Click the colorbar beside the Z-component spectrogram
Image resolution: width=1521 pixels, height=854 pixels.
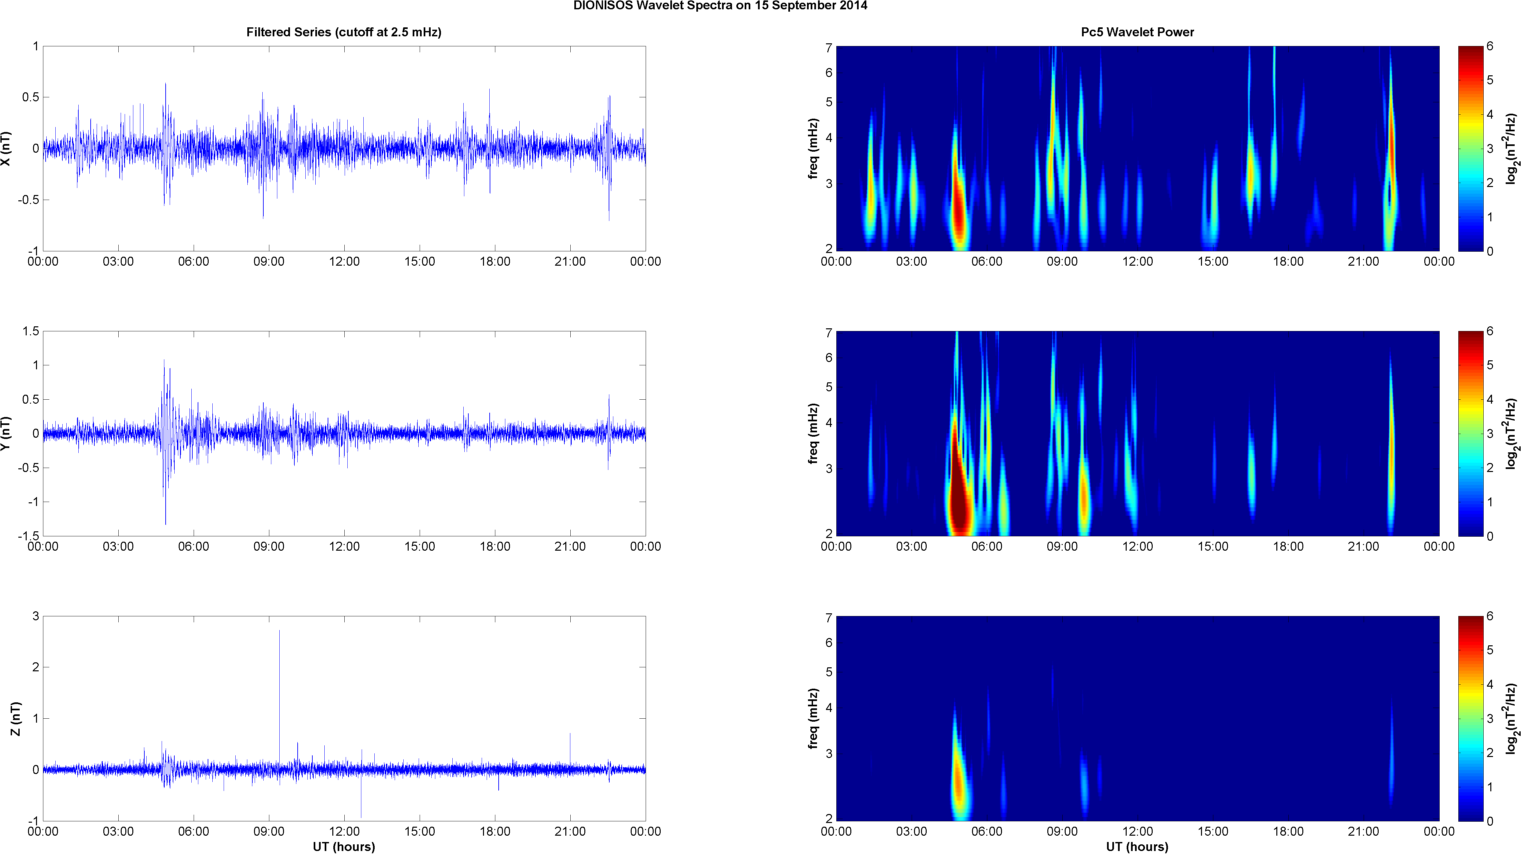(1470, 718)
